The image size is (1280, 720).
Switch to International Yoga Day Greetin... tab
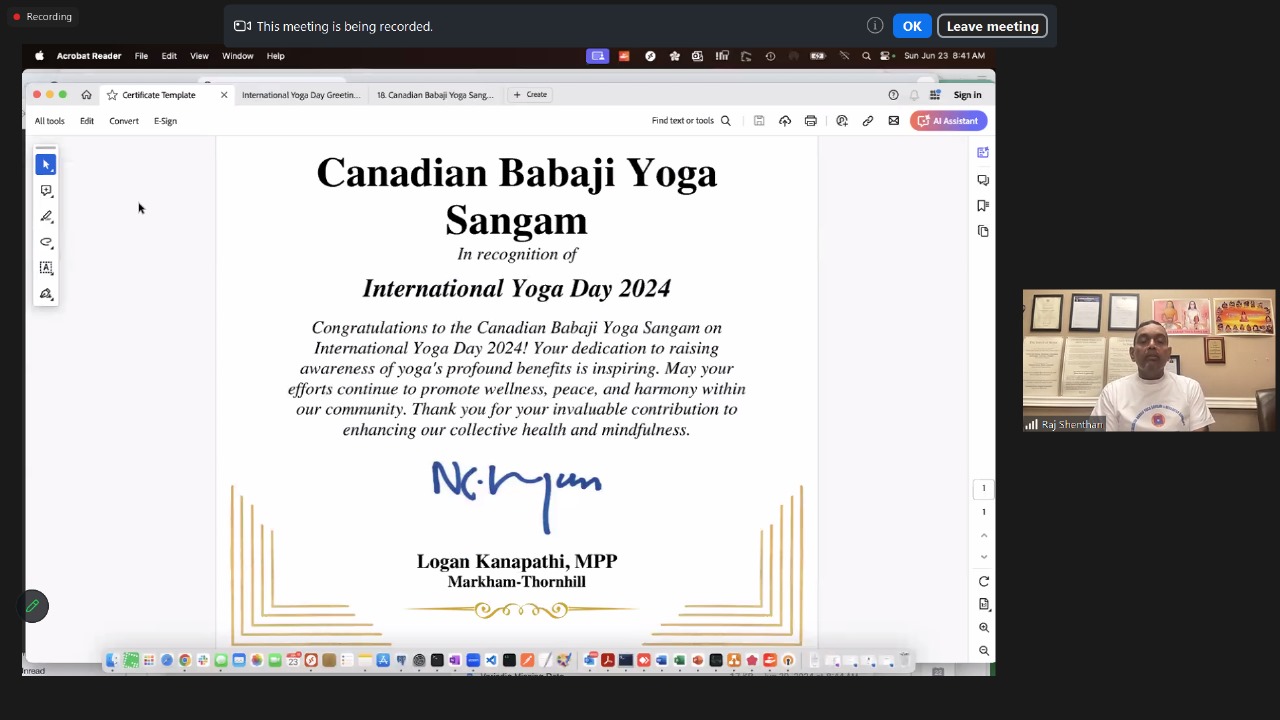click(300, 95)
